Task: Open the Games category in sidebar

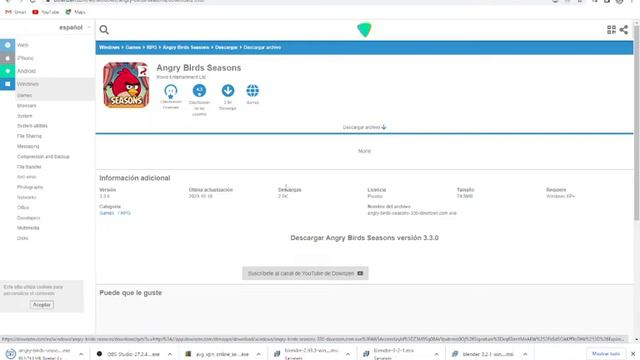Action: (x=24, y=95)
